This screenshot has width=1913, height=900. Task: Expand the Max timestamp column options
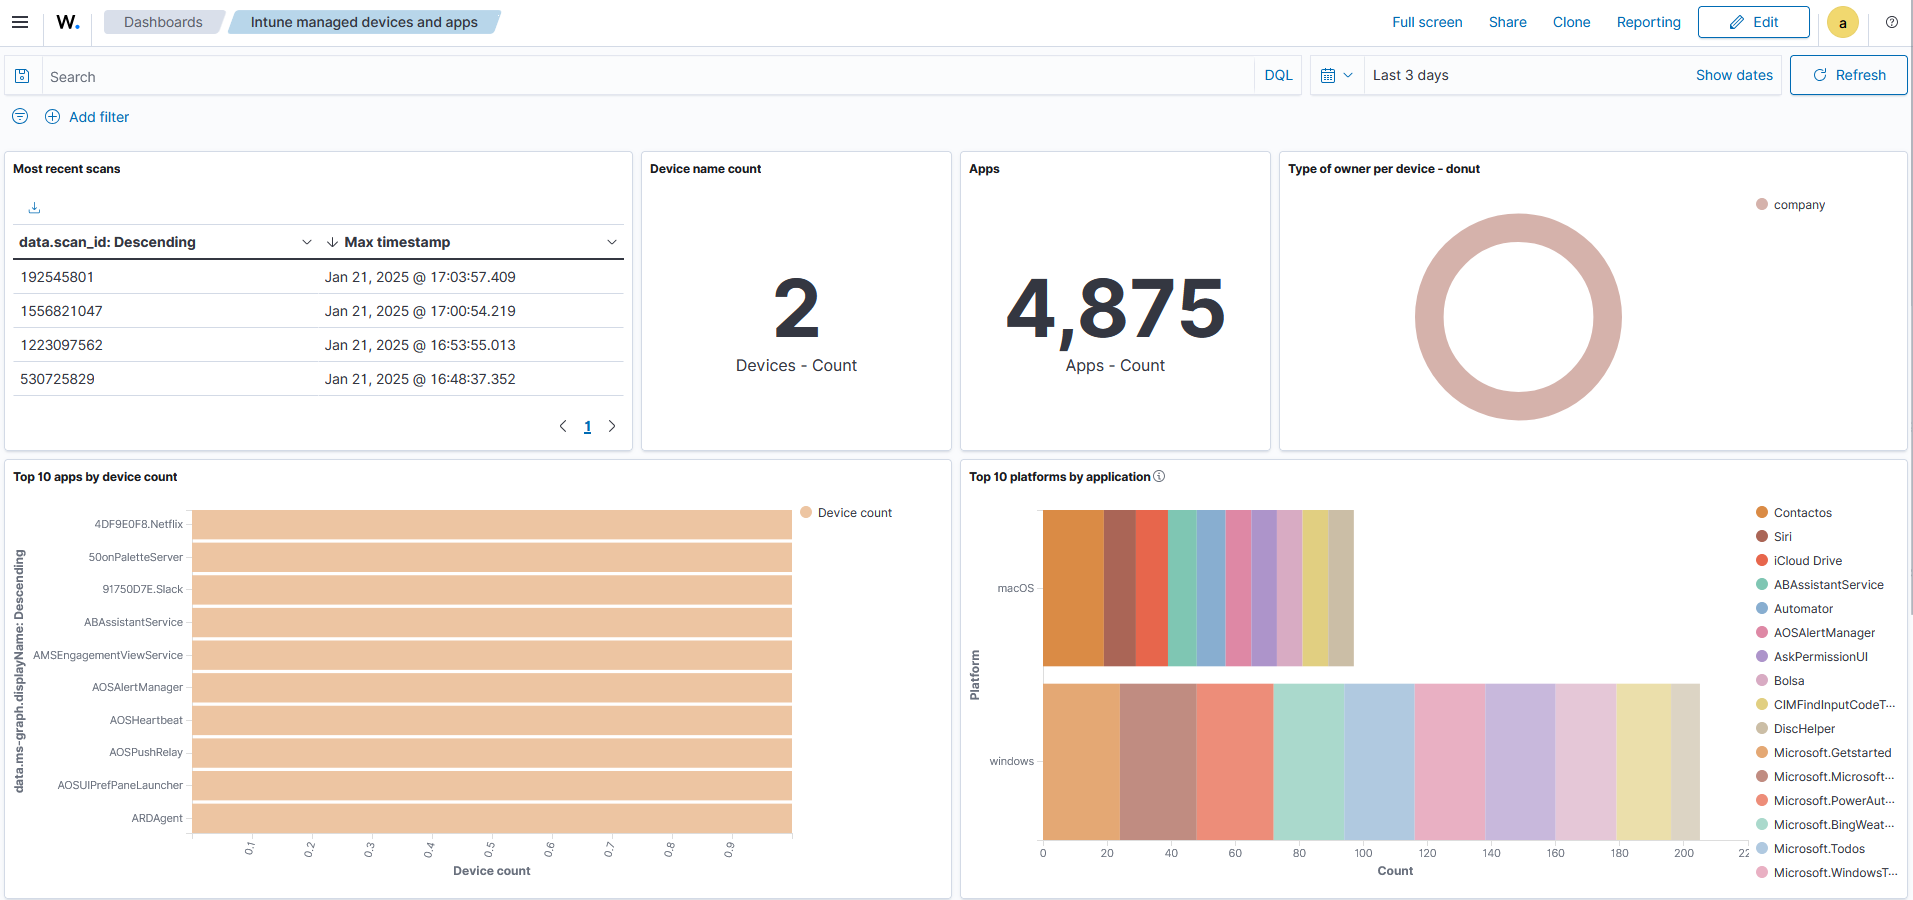(611, 243)
